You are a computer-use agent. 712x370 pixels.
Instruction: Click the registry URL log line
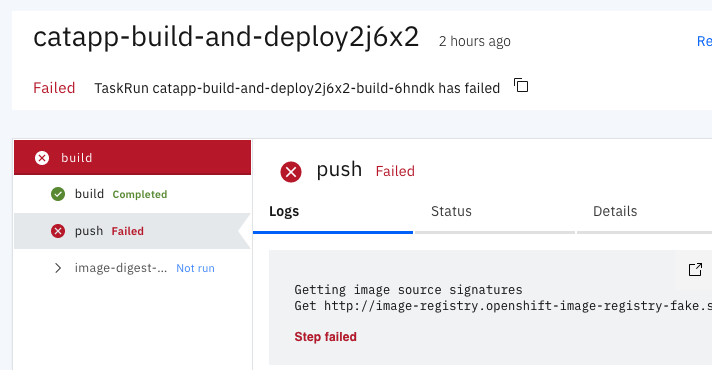[x=503, y=306]
